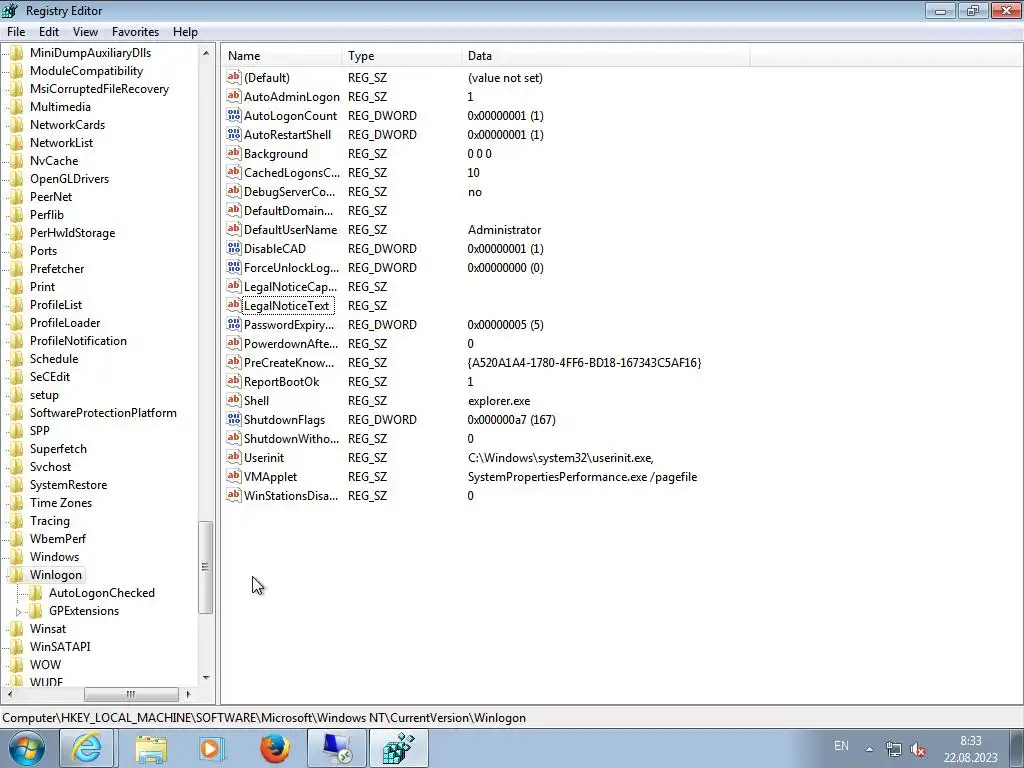Show hidden tray icons arrow
1024x768 pixels.
click(869, 749)
